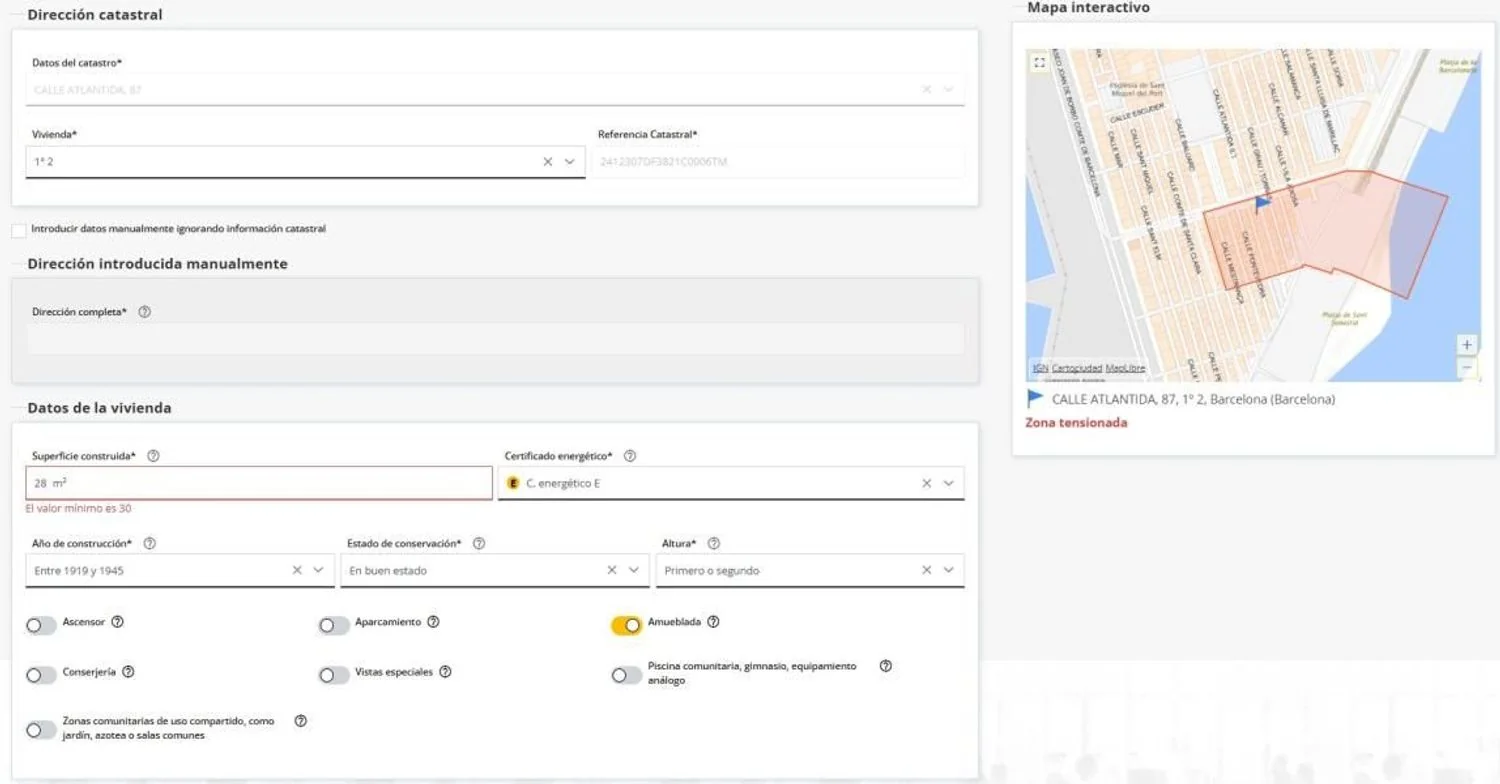This screenshot has height=784, width=1500.
Task: Expand the Altura dropdown arrow
Action: [948, 570]
